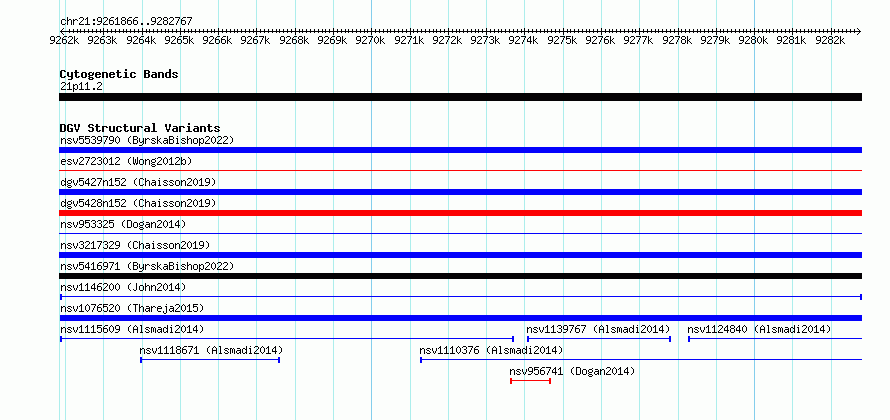Click the nsv1146200 (John2014) label
The width and height of the screenshot is (890, 420).
click(x=123, y=287)
